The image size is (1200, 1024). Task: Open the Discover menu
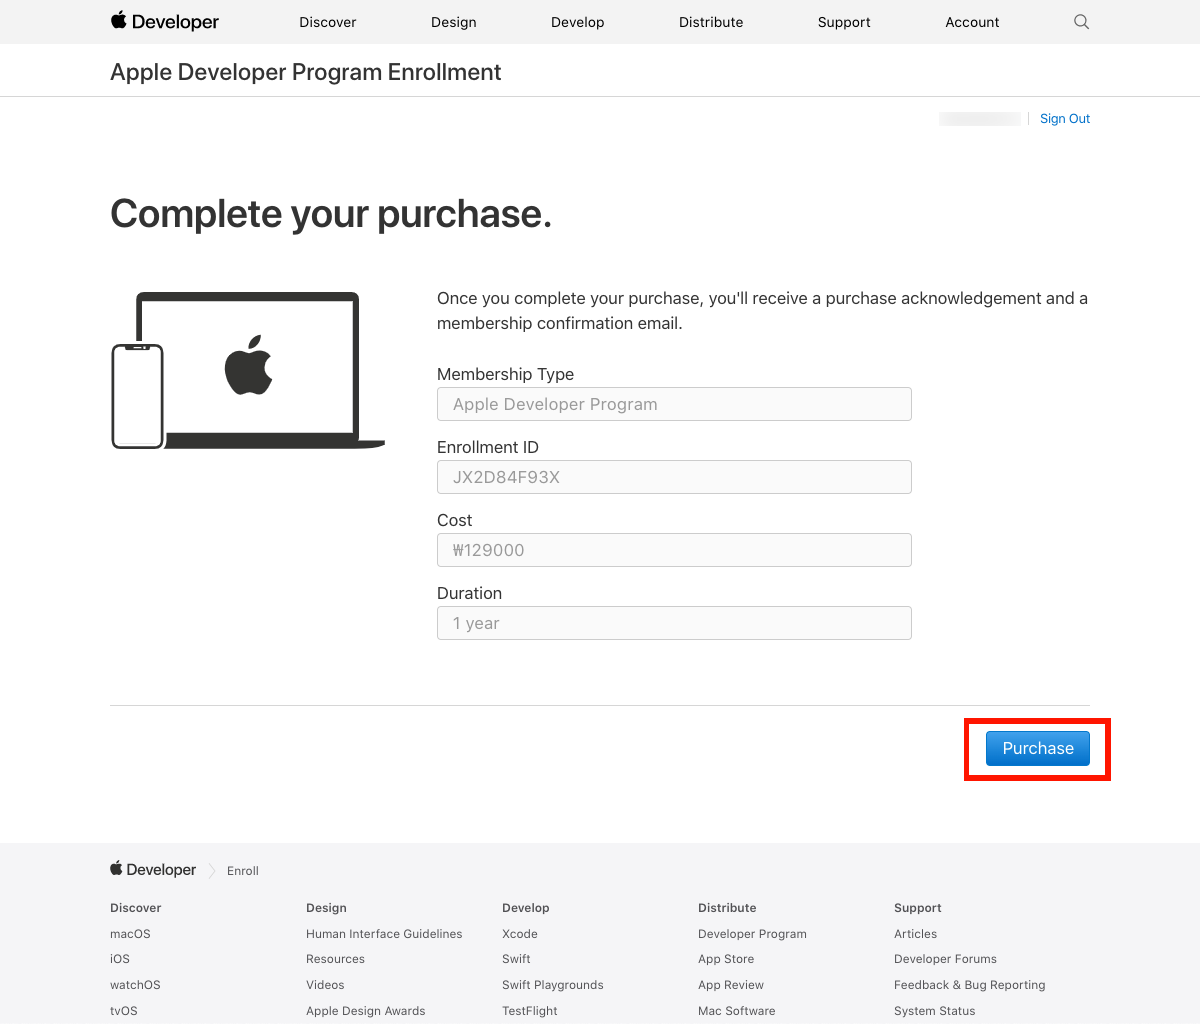tap(328, 22)
